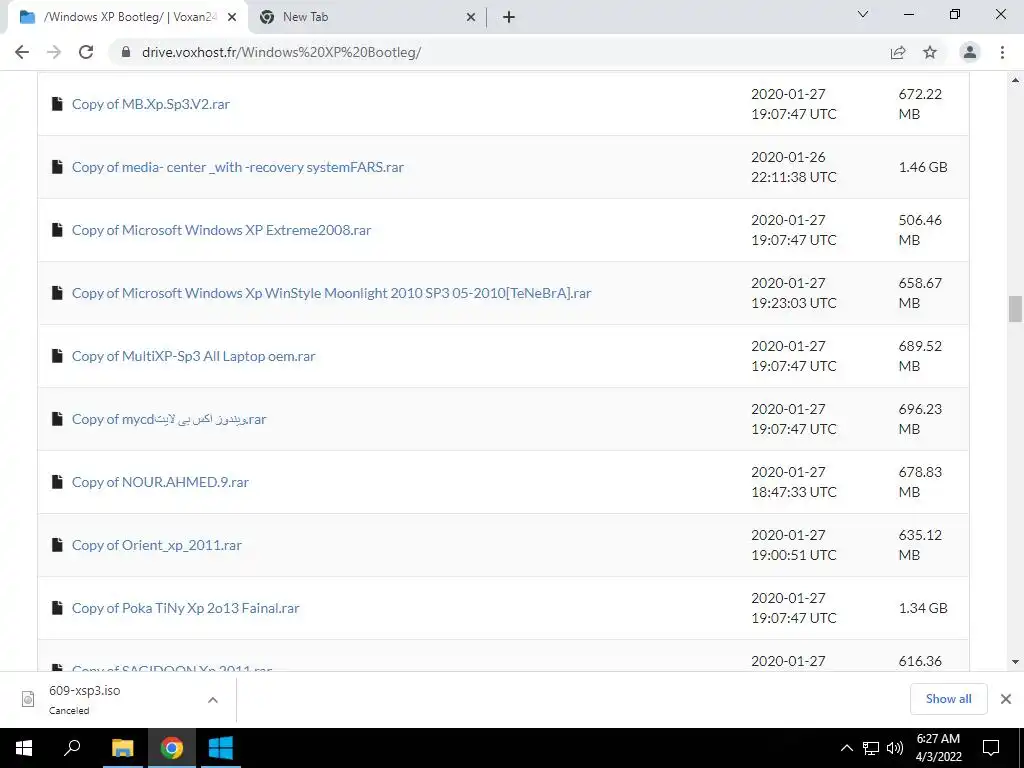Open the blue Windows-logo taskbar app
1024x768 pixels.
coord(221,748)
